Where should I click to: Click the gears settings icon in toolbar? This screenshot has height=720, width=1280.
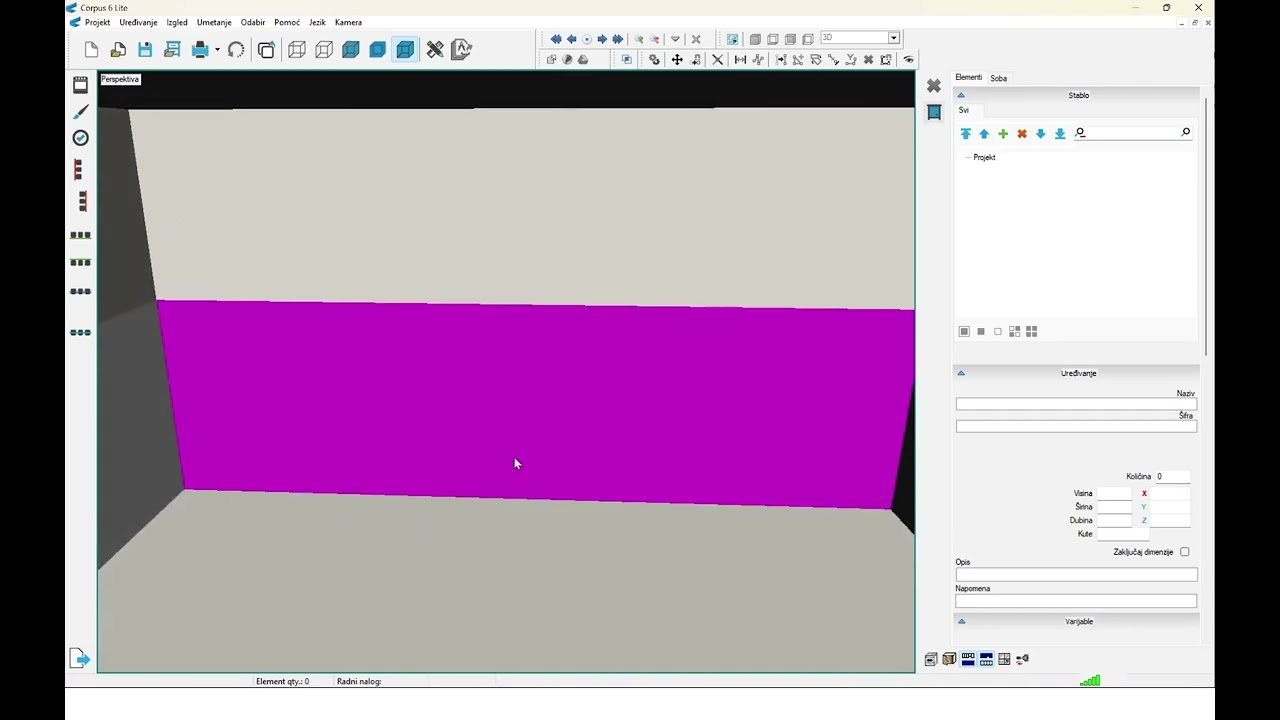point(654,60)
